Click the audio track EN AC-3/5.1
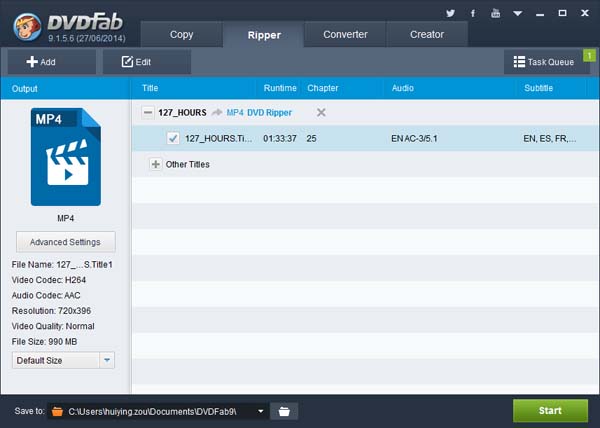This screenshot has width=600, height=428. [x=414, y=138]
